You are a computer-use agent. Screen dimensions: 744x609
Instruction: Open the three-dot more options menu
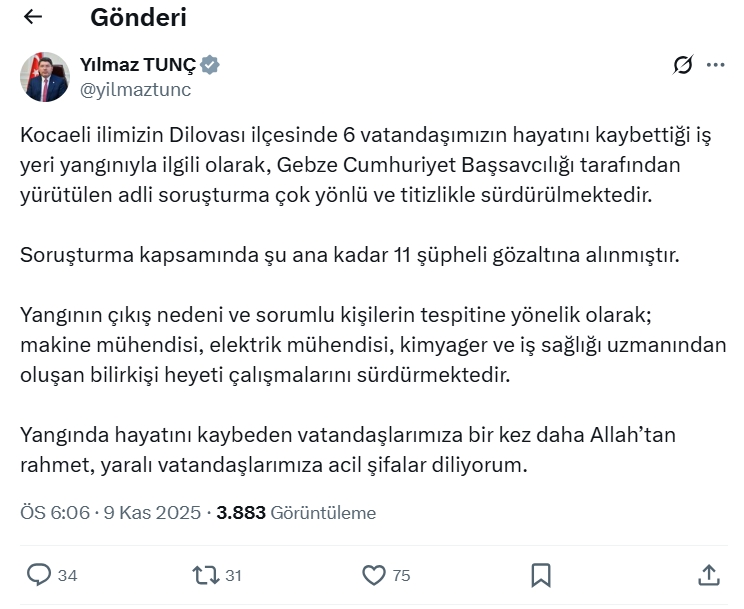715,65
